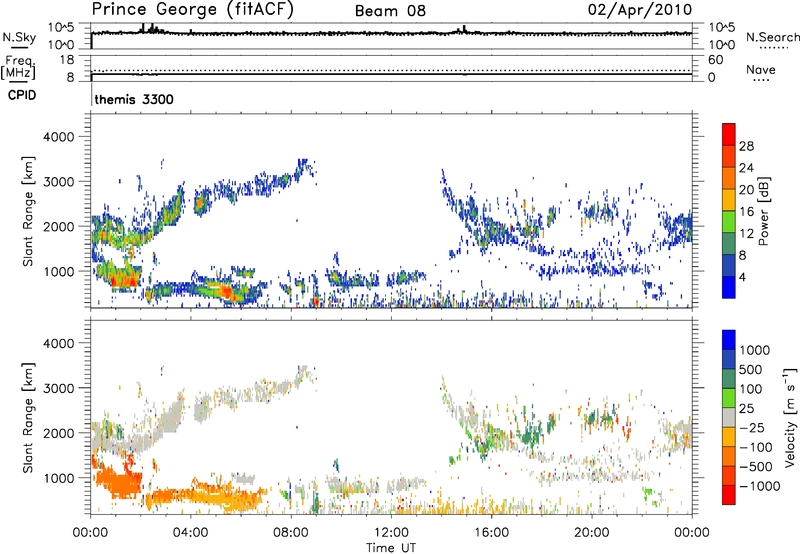Click "2000" tick on Power panel axis
The height and width of the screenshot is (554, 800).
pos(59,226)
